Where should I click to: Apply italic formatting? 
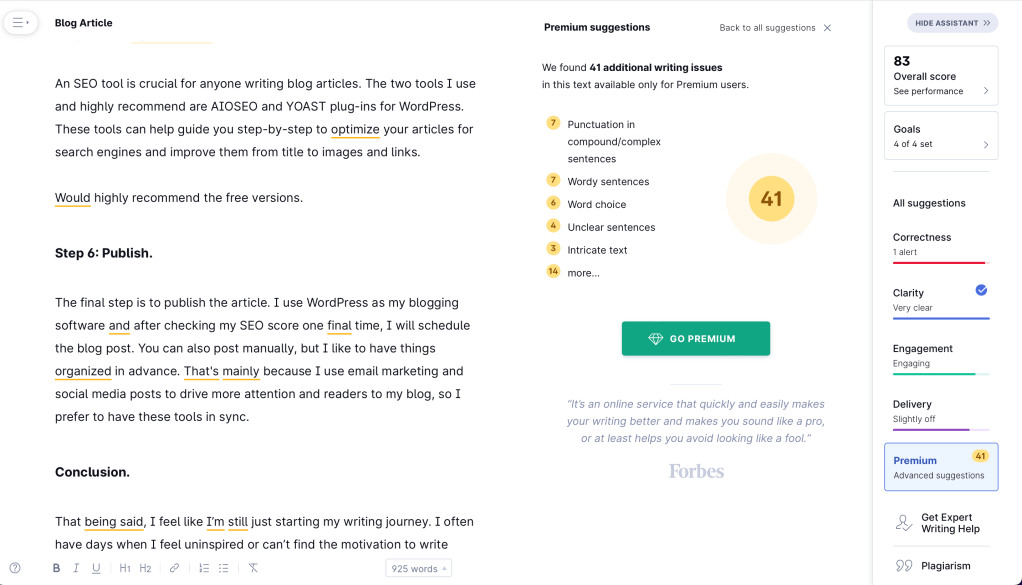pos(76,567)
